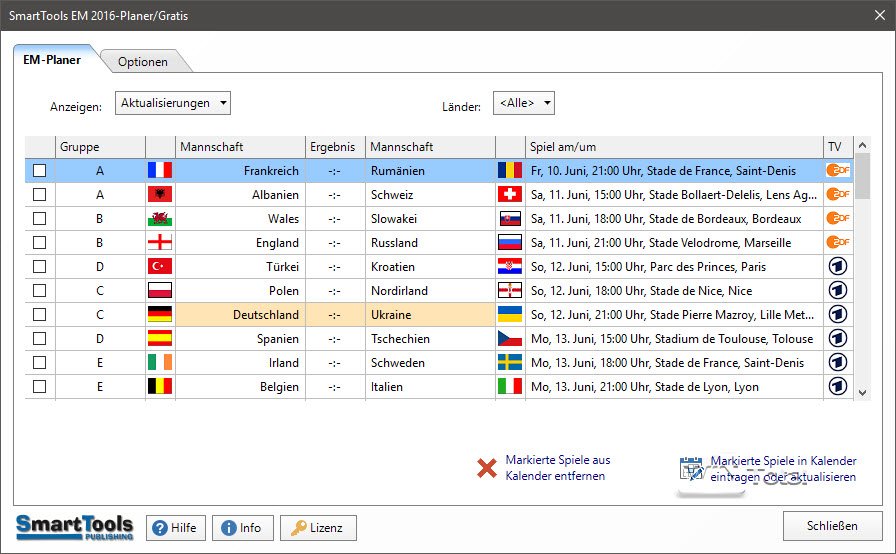Sort by the Gruppe column header
This screenshot has width=896, height=554.
[x=100, y=147]
